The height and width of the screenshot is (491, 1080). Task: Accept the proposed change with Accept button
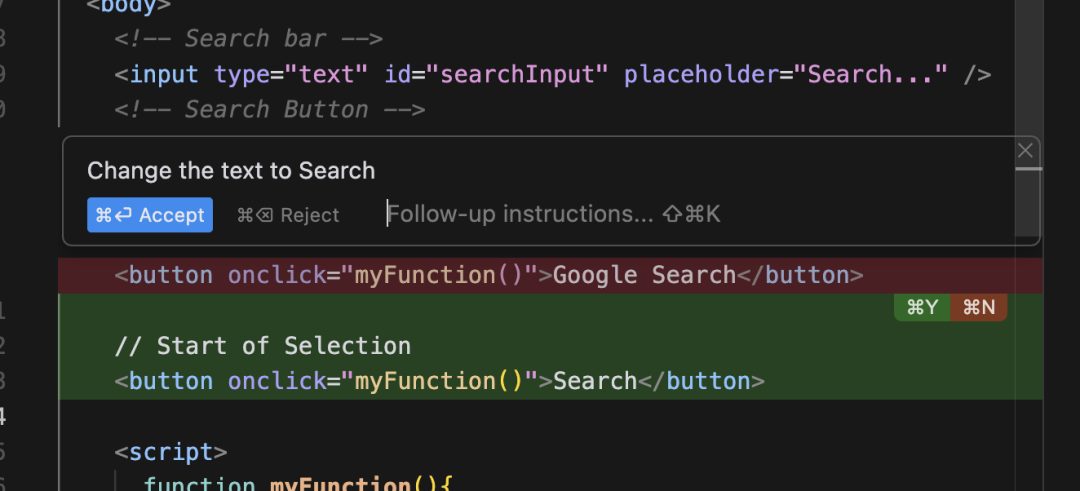coord(150,215)
